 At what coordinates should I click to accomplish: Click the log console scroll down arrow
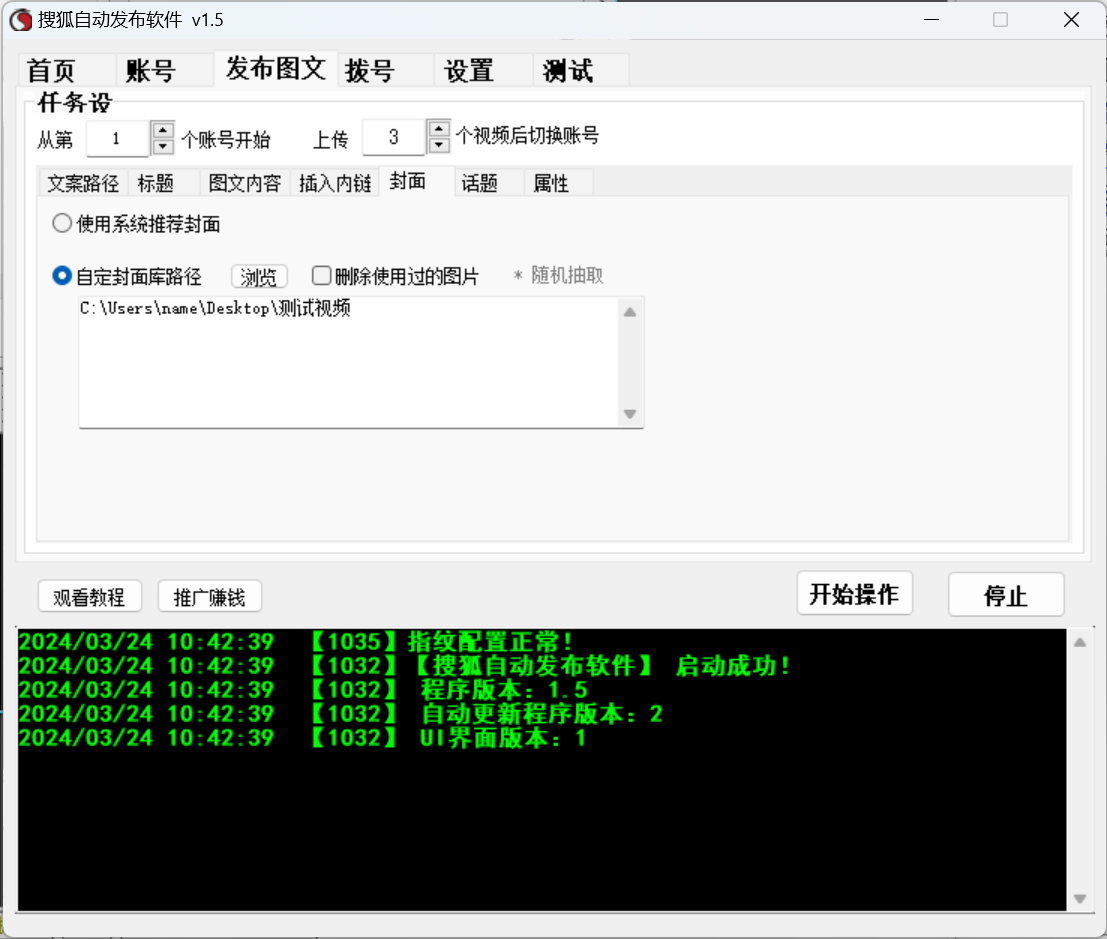(x=1080, y=899)
